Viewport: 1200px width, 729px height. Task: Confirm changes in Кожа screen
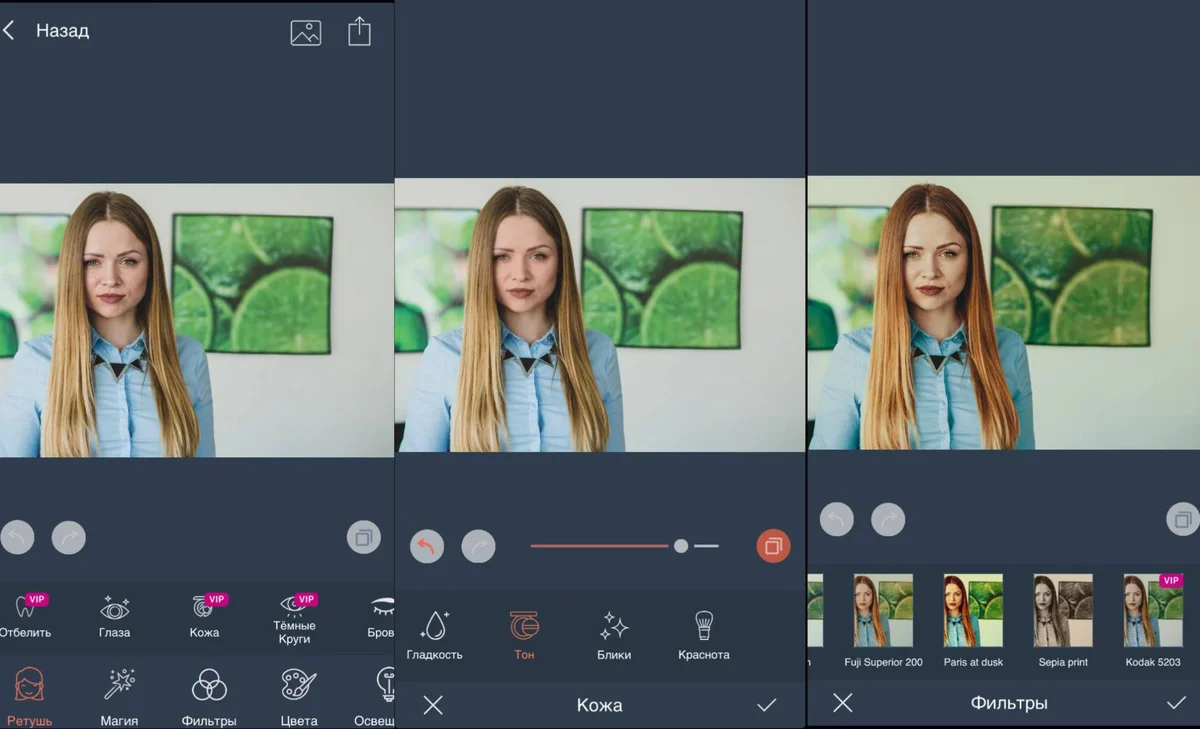point(767,705)
